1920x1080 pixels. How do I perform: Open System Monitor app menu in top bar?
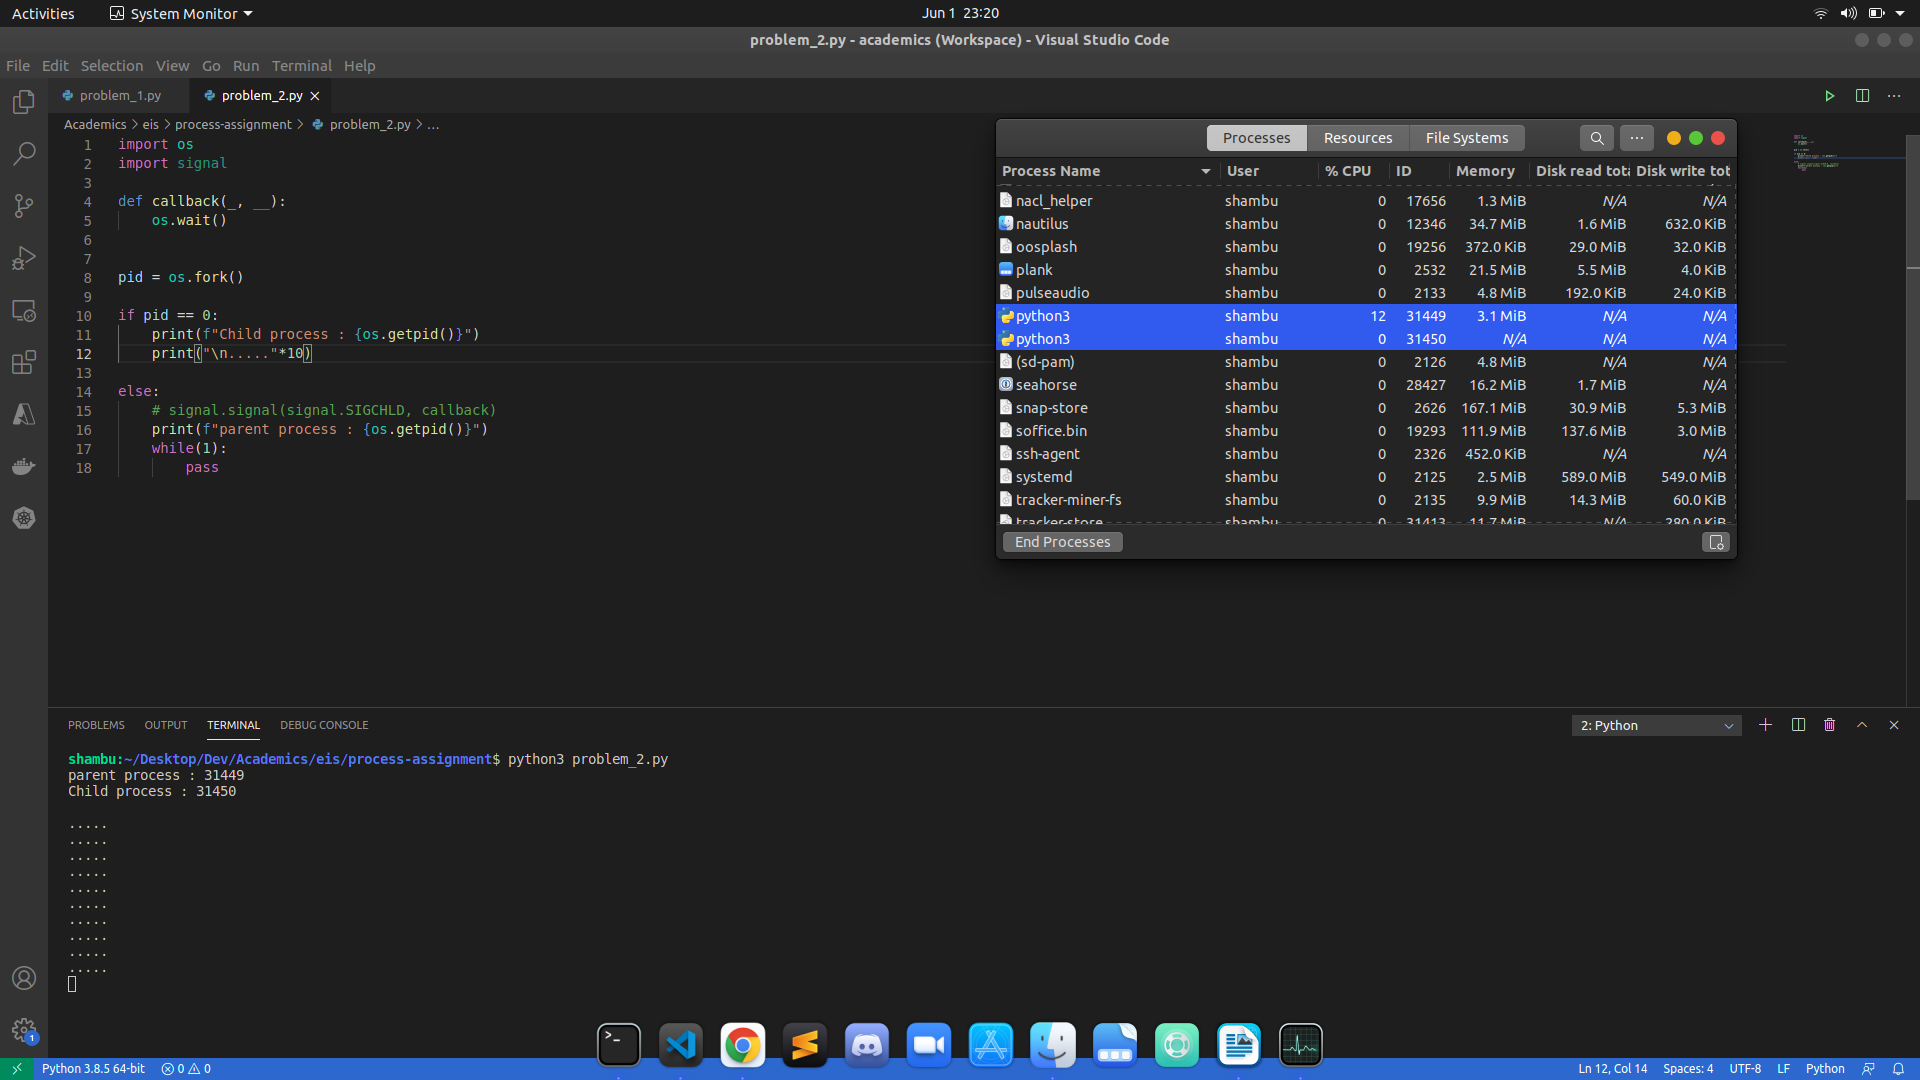[181, 13]
